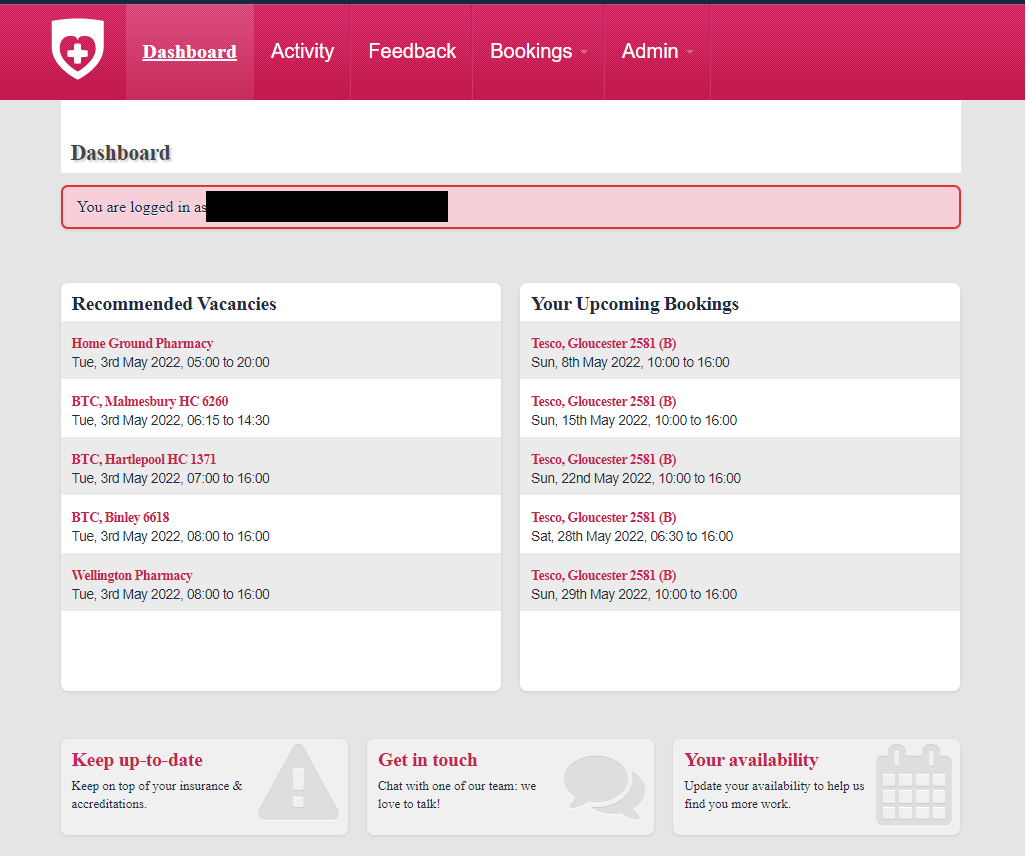The image size is (1026, 856).
Task: Click the Keep up-to-date heading
Action: (137, 760)
